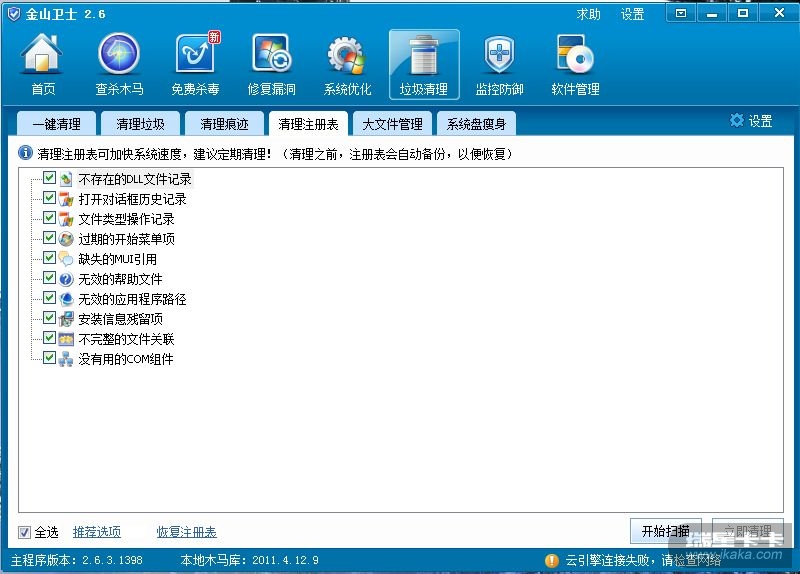Viewport: 800px width, 574px height.
Task: Uncheck 无效的应用程序路径 checkbox
Action: click(x=49, y=297)
